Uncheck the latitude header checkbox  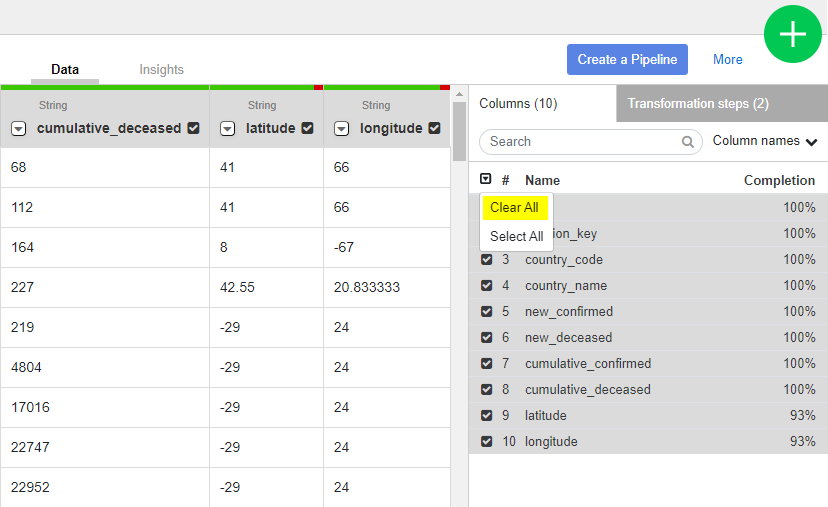(308, 128)
